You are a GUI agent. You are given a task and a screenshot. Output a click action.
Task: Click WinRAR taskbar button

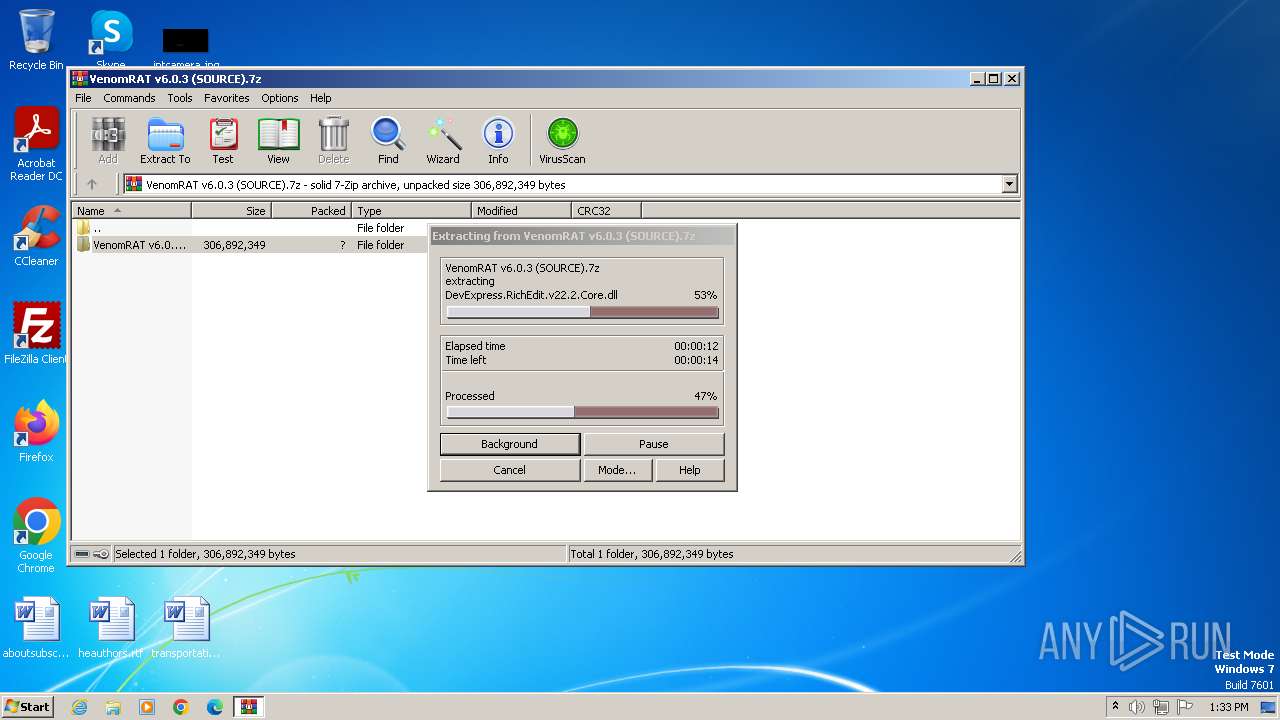coord(249,707)
